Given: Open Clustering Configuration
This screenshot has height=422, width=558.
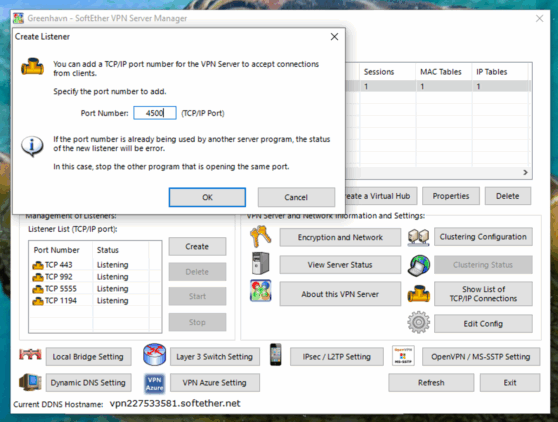Looking at the screenshot, I should point(483,237).
